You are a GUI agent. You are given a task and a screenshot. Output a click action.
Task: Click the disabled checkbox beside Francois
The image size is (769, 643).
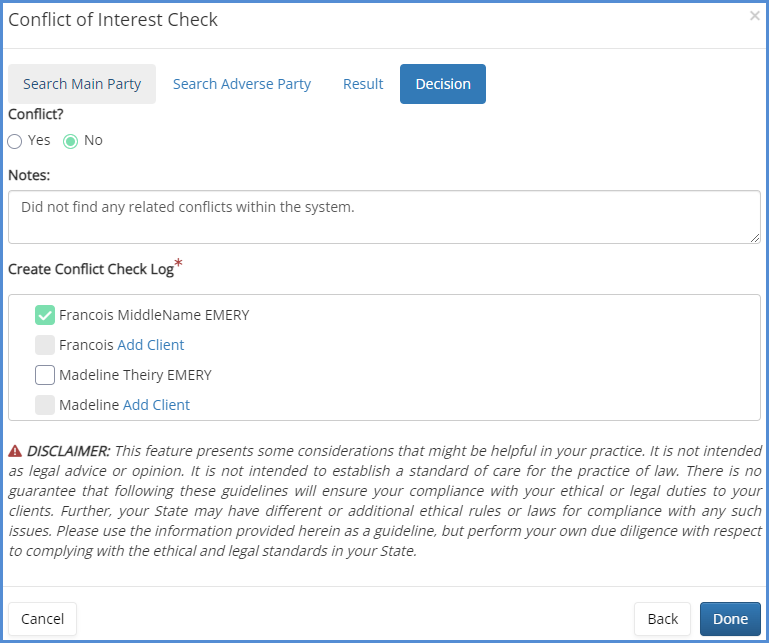pyautogui.click(x=45, y=345)
